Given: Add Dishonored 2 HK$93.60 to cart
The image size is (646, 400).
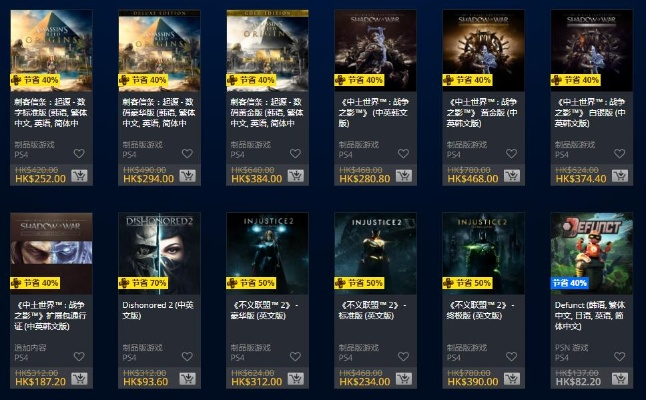Looking at the screenshot, I should [187, 379].
